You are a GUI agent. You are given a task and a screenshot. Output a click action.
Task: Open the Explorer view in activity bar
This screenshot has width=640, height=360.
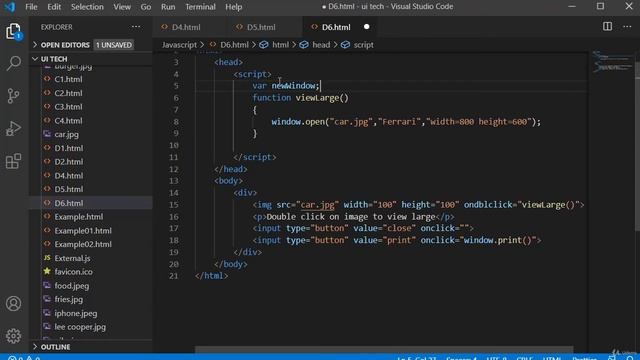point(13,31)
